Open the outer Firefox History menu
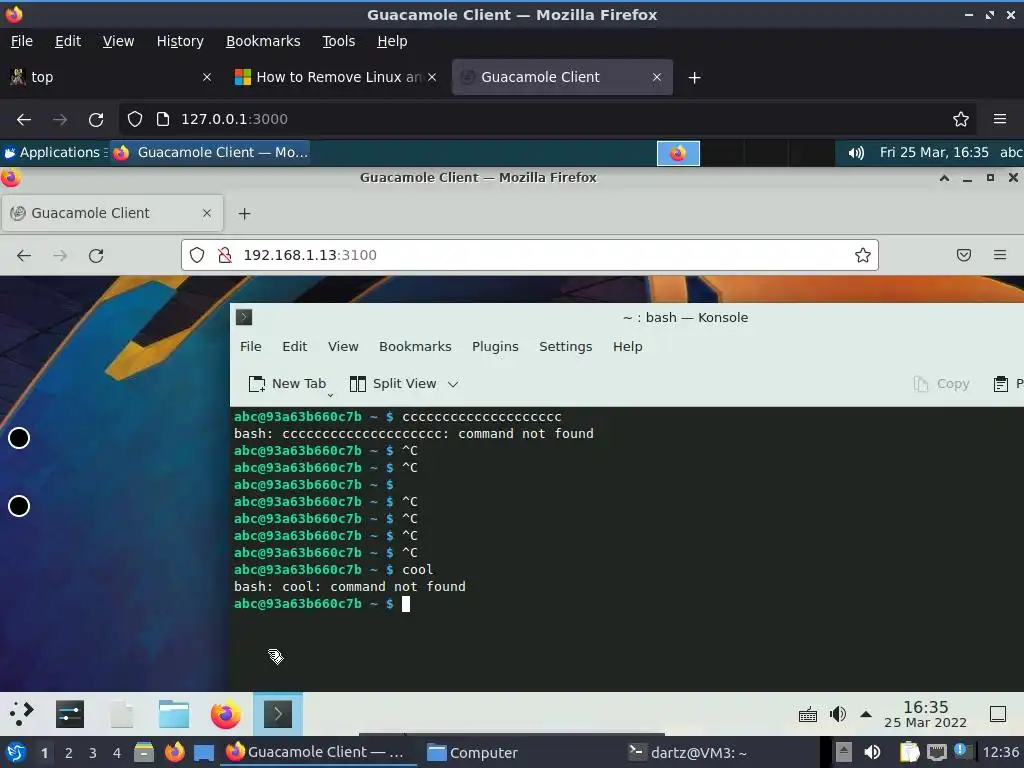1024x768 pixels. 180,41
